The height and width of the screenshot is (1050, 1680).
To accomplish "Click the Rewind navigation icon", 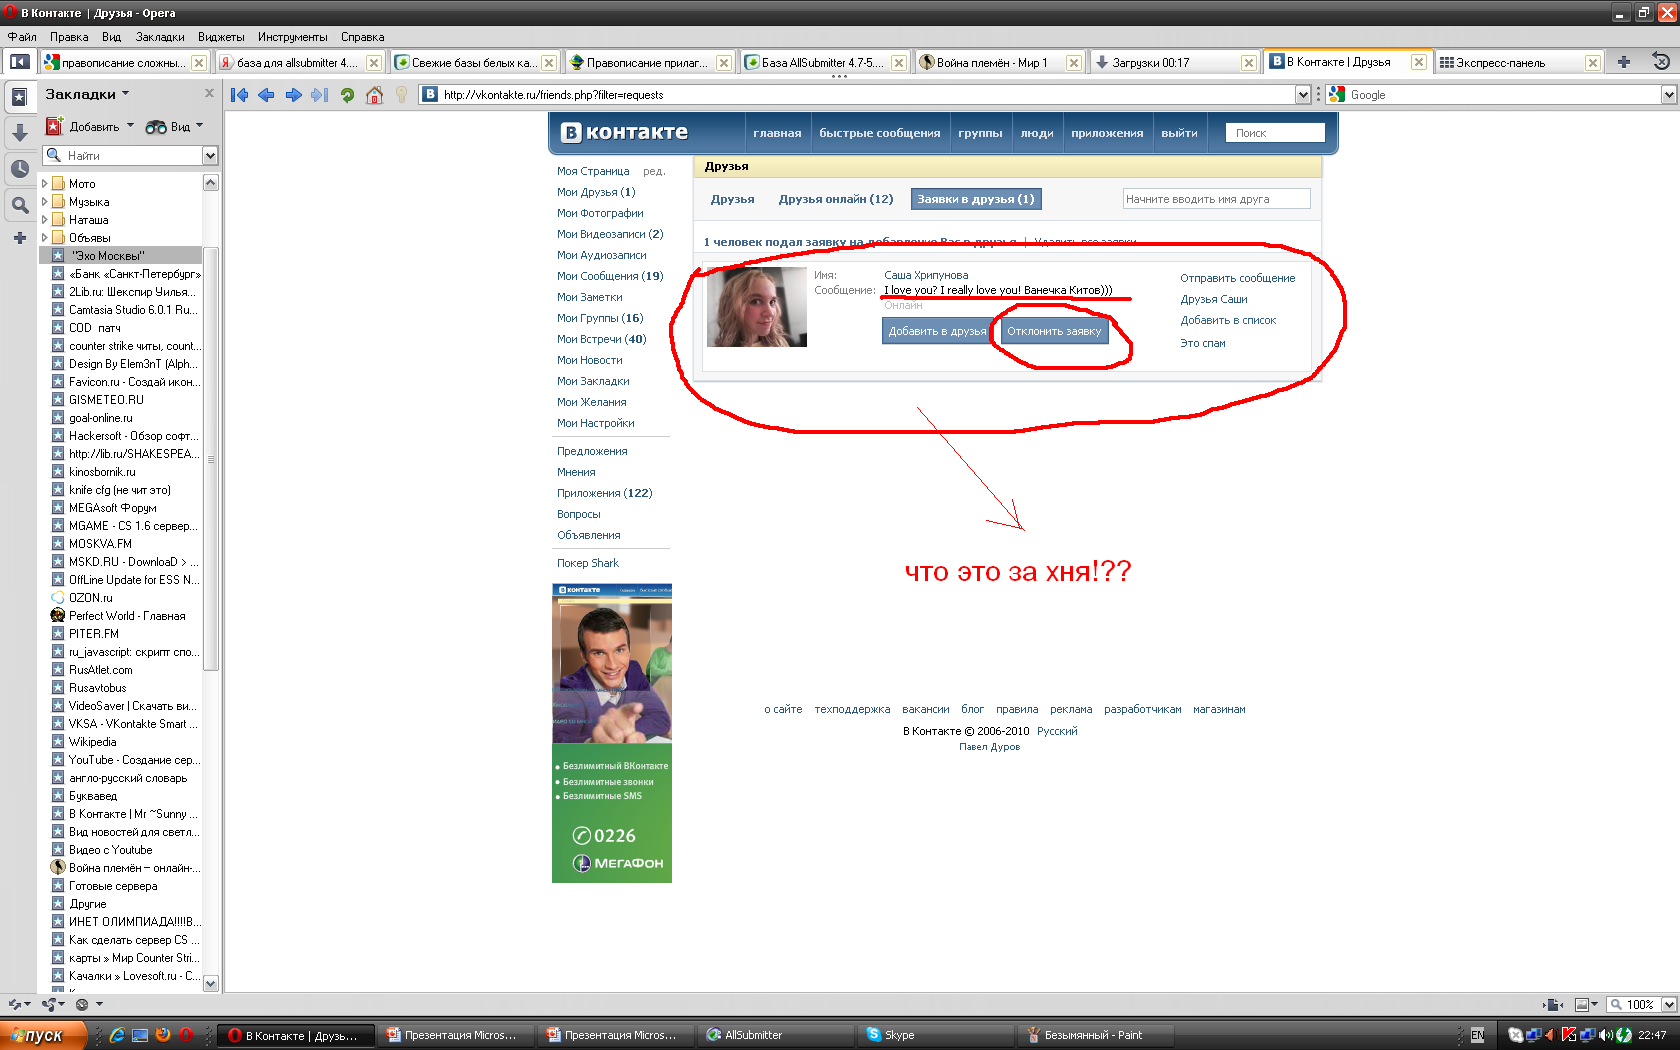I will point(239,95).
